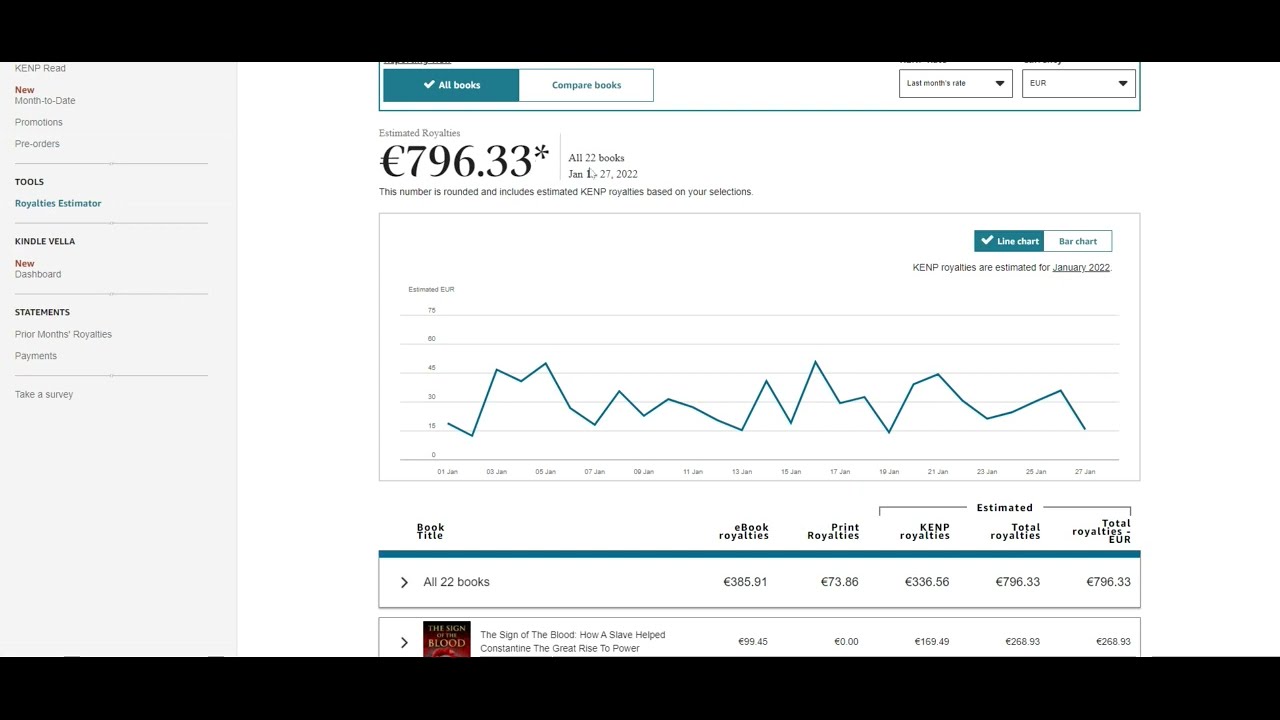Switch to Compare books view

(x=586, y=85)
